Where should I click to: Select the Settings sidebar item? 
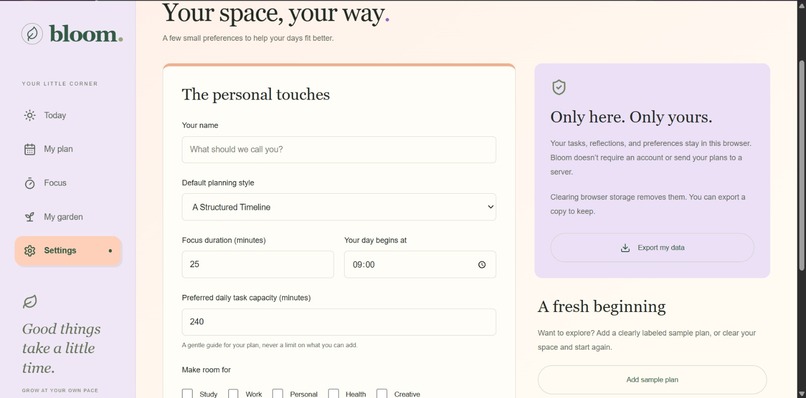pyautogui.click(x=68, y=251)
